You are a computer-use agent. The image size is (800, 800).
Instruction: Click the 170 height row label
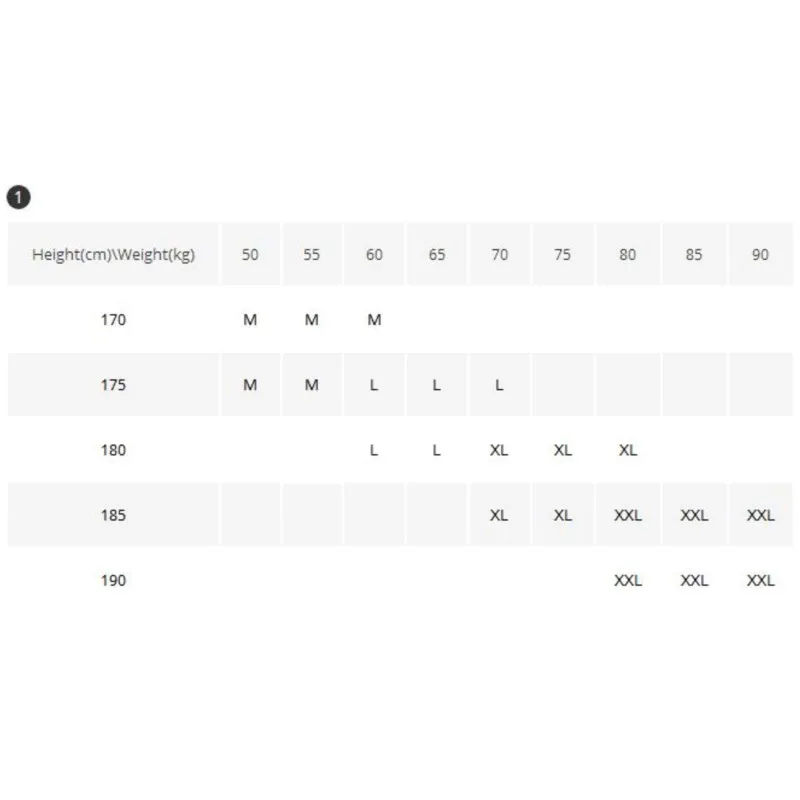coord(114,320)
